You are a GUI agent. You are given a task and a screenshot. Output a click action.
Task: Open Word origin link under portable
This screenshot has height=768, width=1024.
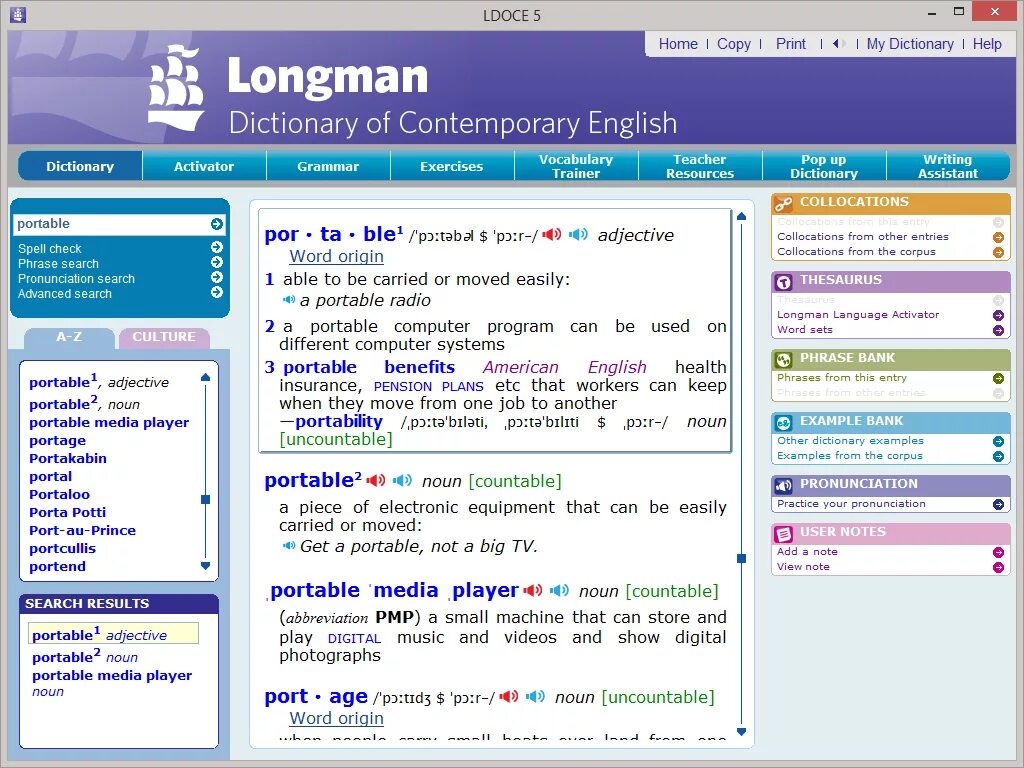pos(336,256)
